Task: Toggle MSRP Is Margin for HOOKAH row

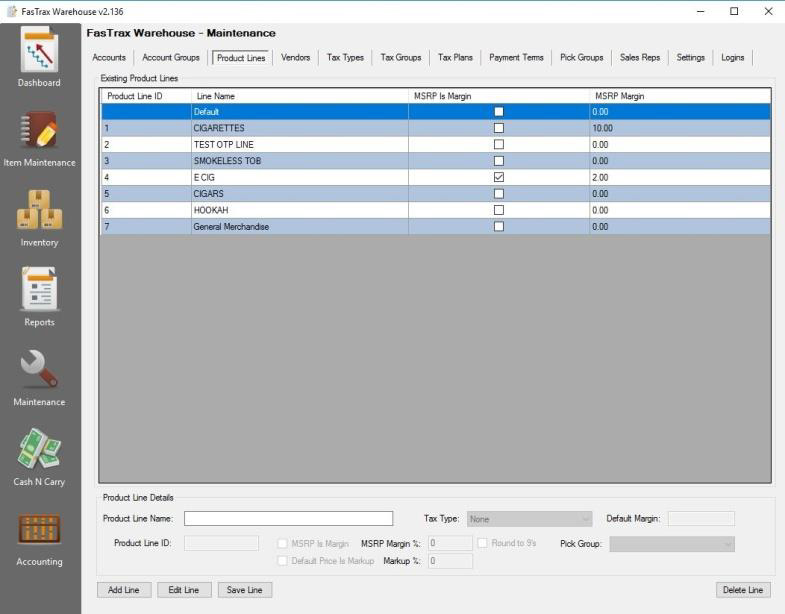Action: [x=499, y=210]
